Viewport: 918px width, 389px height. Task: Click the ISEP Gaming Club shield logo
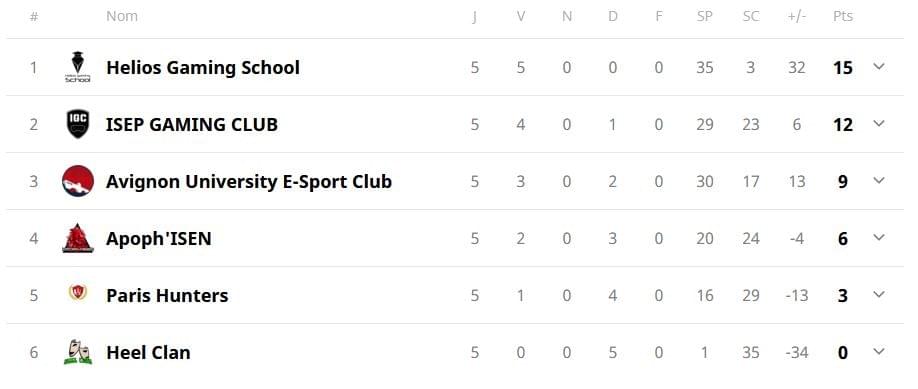coord(78,124)
